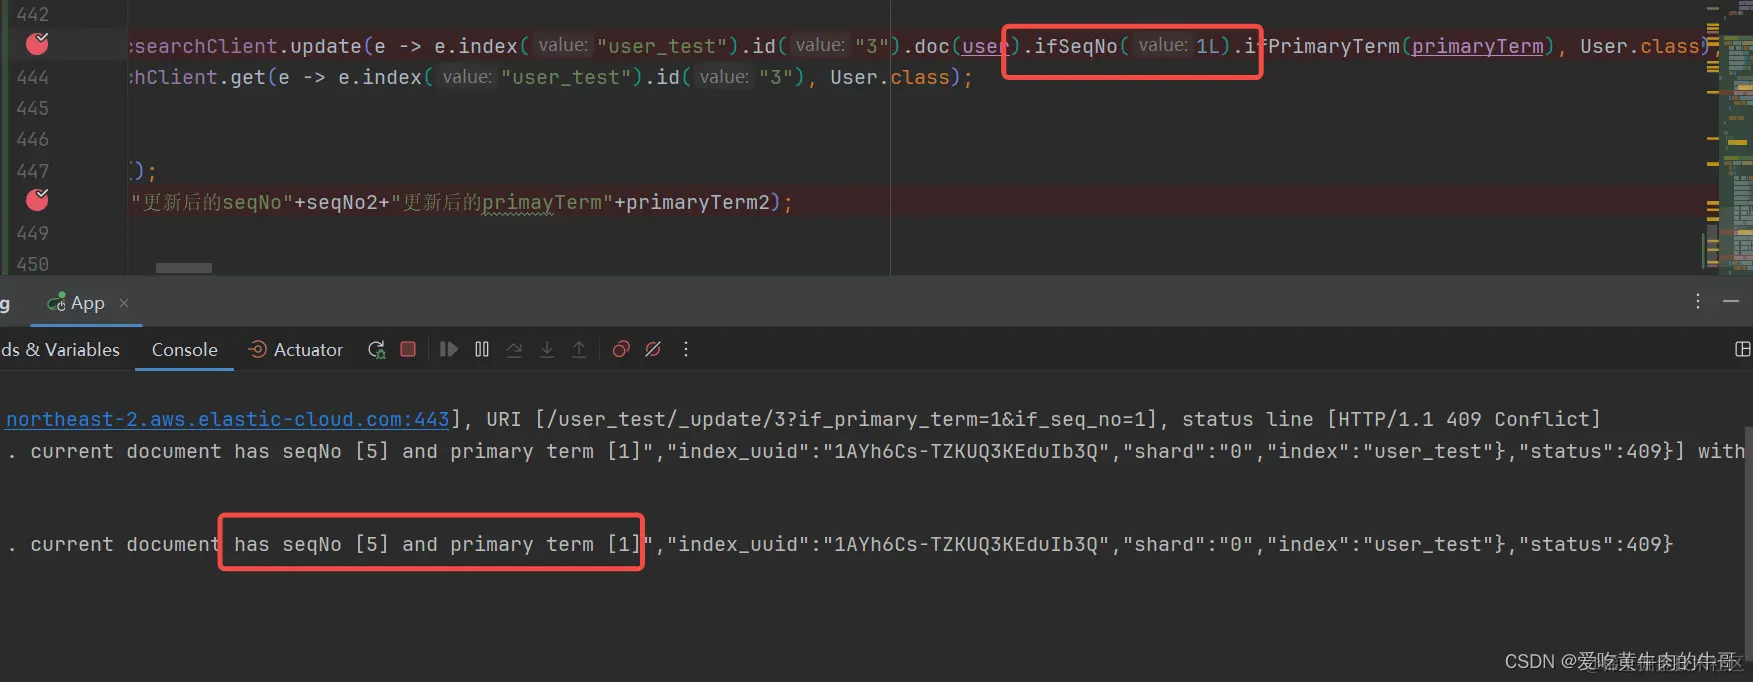Viewport: 1753px width, 682px height.
Task: Close the App session tab
Action: (124, 303)
